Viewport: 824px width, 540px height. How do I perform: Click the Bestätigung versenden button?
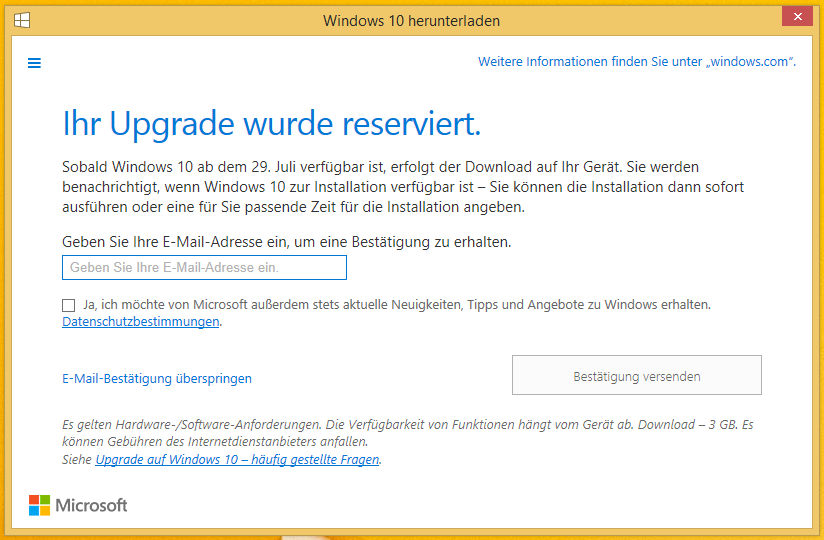pyautogui.click(x=637, y=375)
